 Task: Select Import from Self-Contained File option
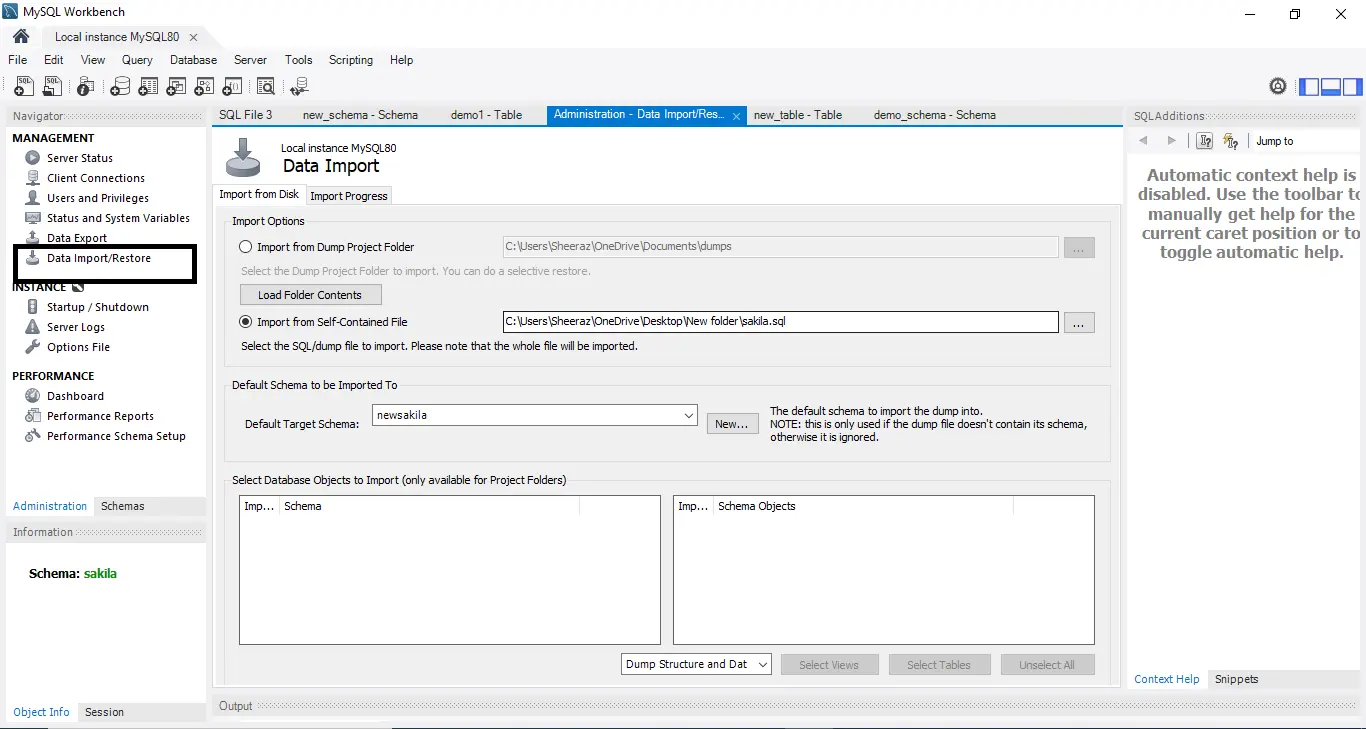[245, 322]
